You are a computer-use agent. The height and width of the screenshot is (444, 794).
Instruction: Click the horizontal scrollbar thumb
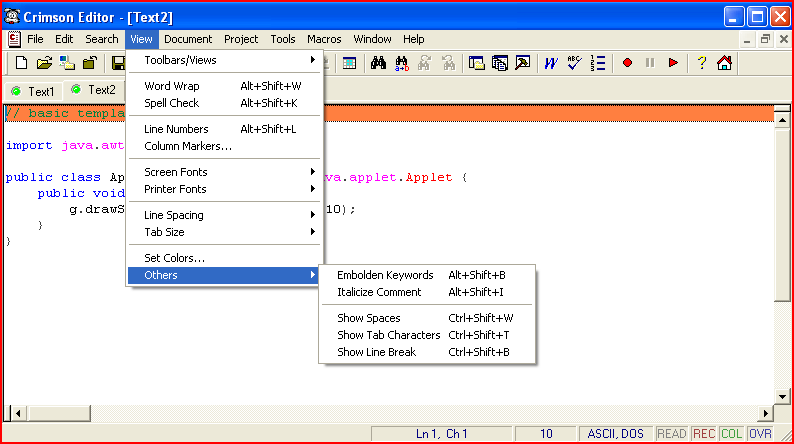59,414
